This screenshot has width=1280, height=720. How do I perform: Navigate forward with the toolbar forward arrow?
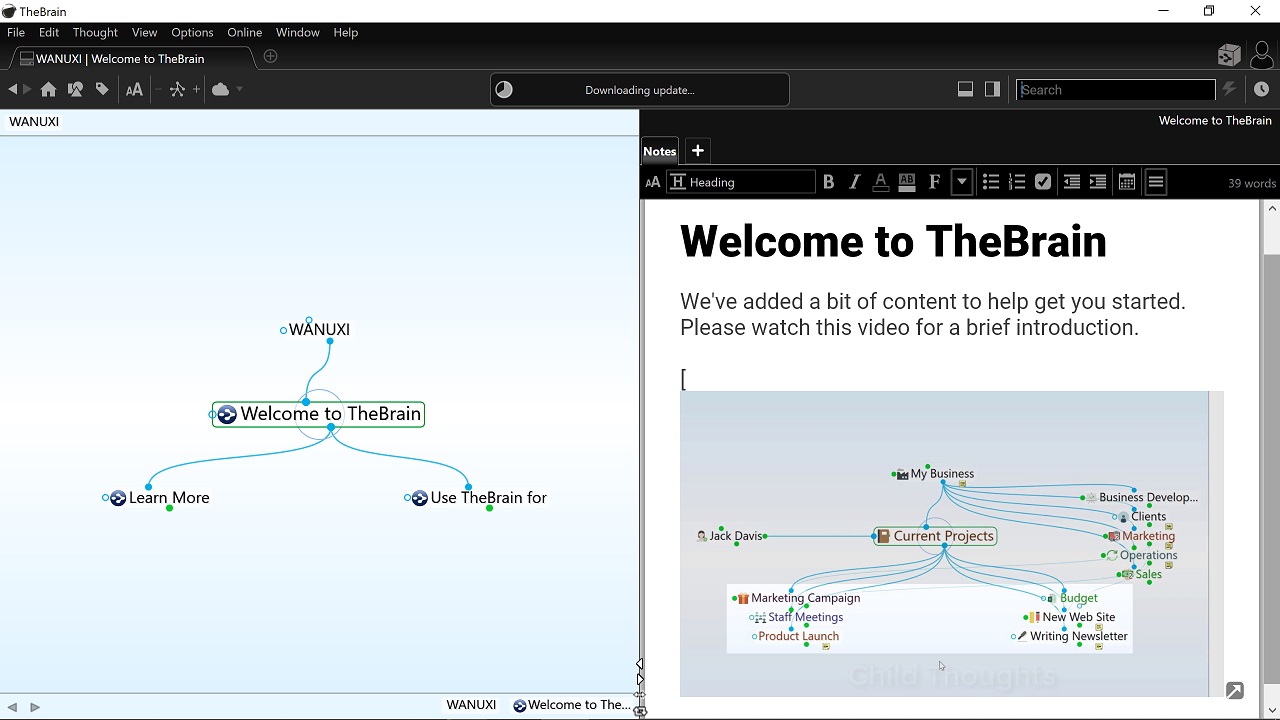(x=27, y=90)
